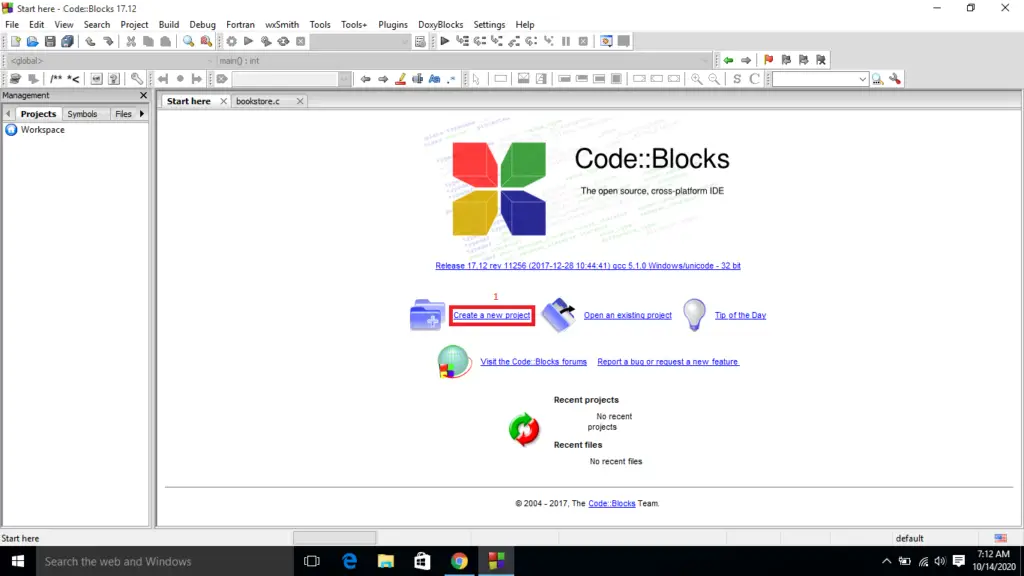Follow the Create a new project link
Viewport: 1024px width, 576px height.
pyautogui.click(x=491, y=314)
